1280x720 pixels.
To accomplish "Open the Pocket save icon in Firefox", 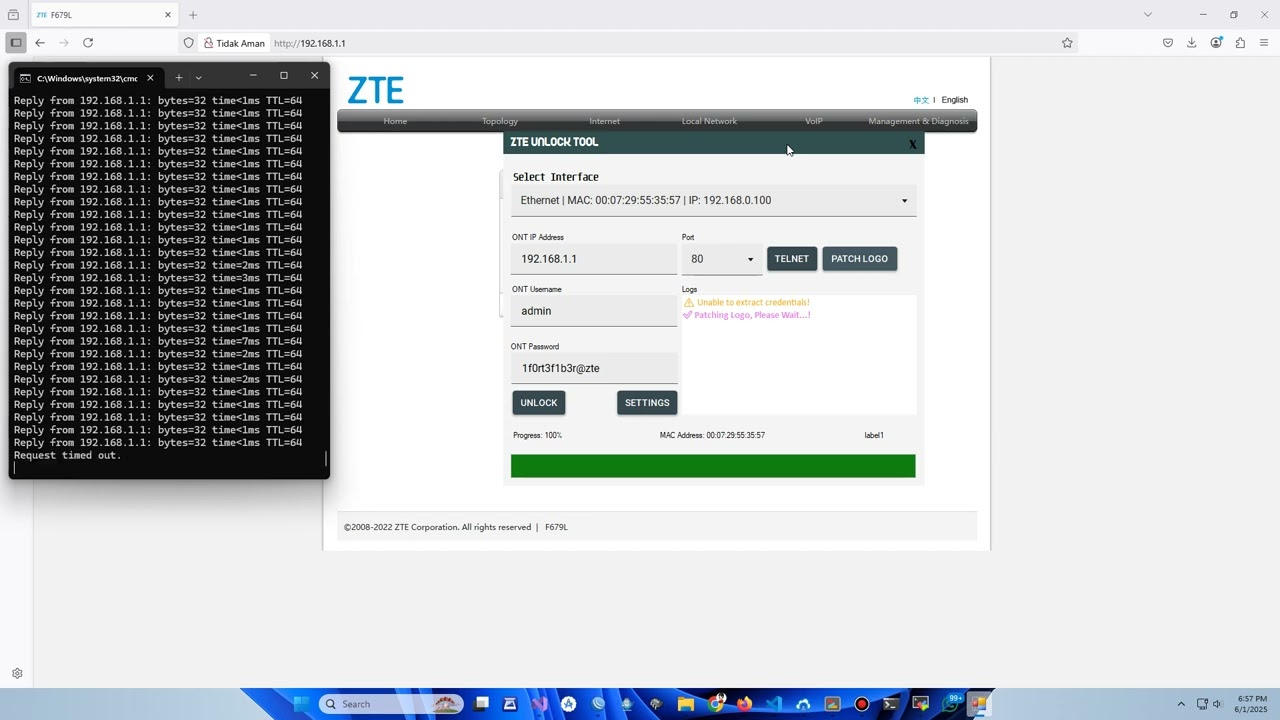I will coord(1168,43).
